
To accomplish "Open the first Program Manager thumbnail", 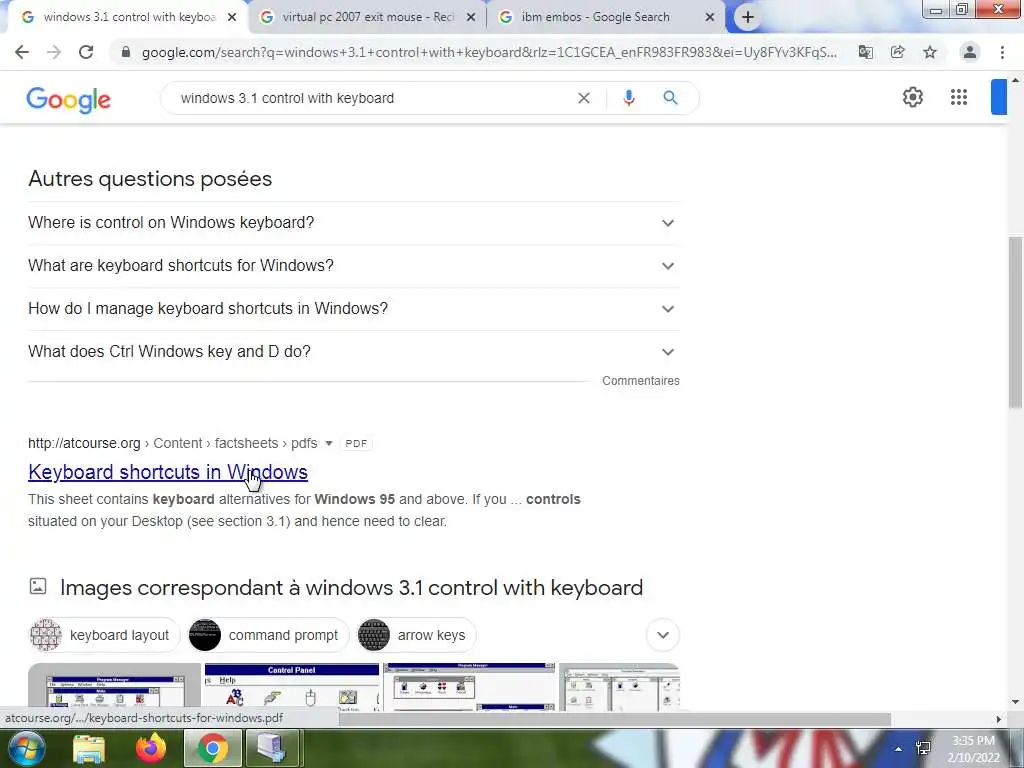I will click(114, 687).
